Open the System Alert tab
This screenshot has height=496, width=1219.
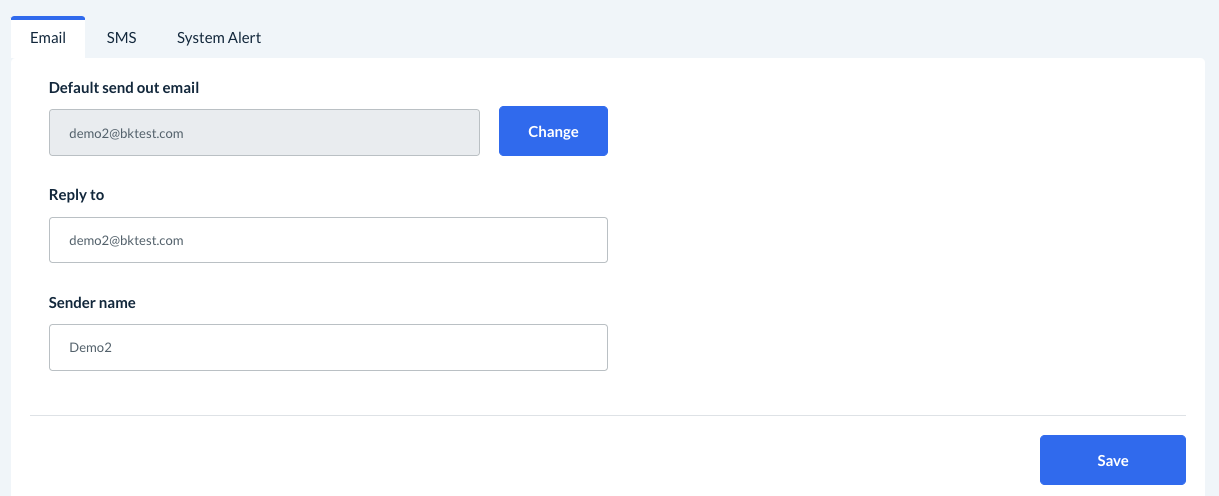[219, 38]
